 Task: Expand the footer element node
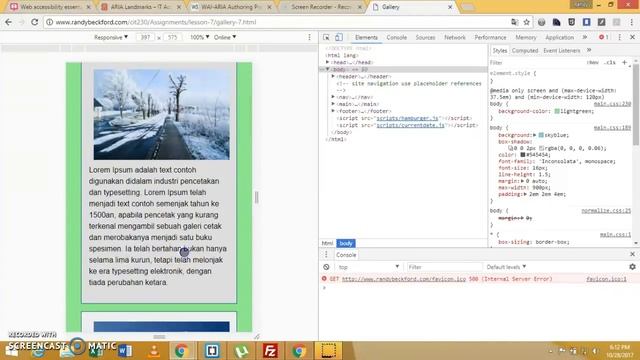(x=333, y=111)
